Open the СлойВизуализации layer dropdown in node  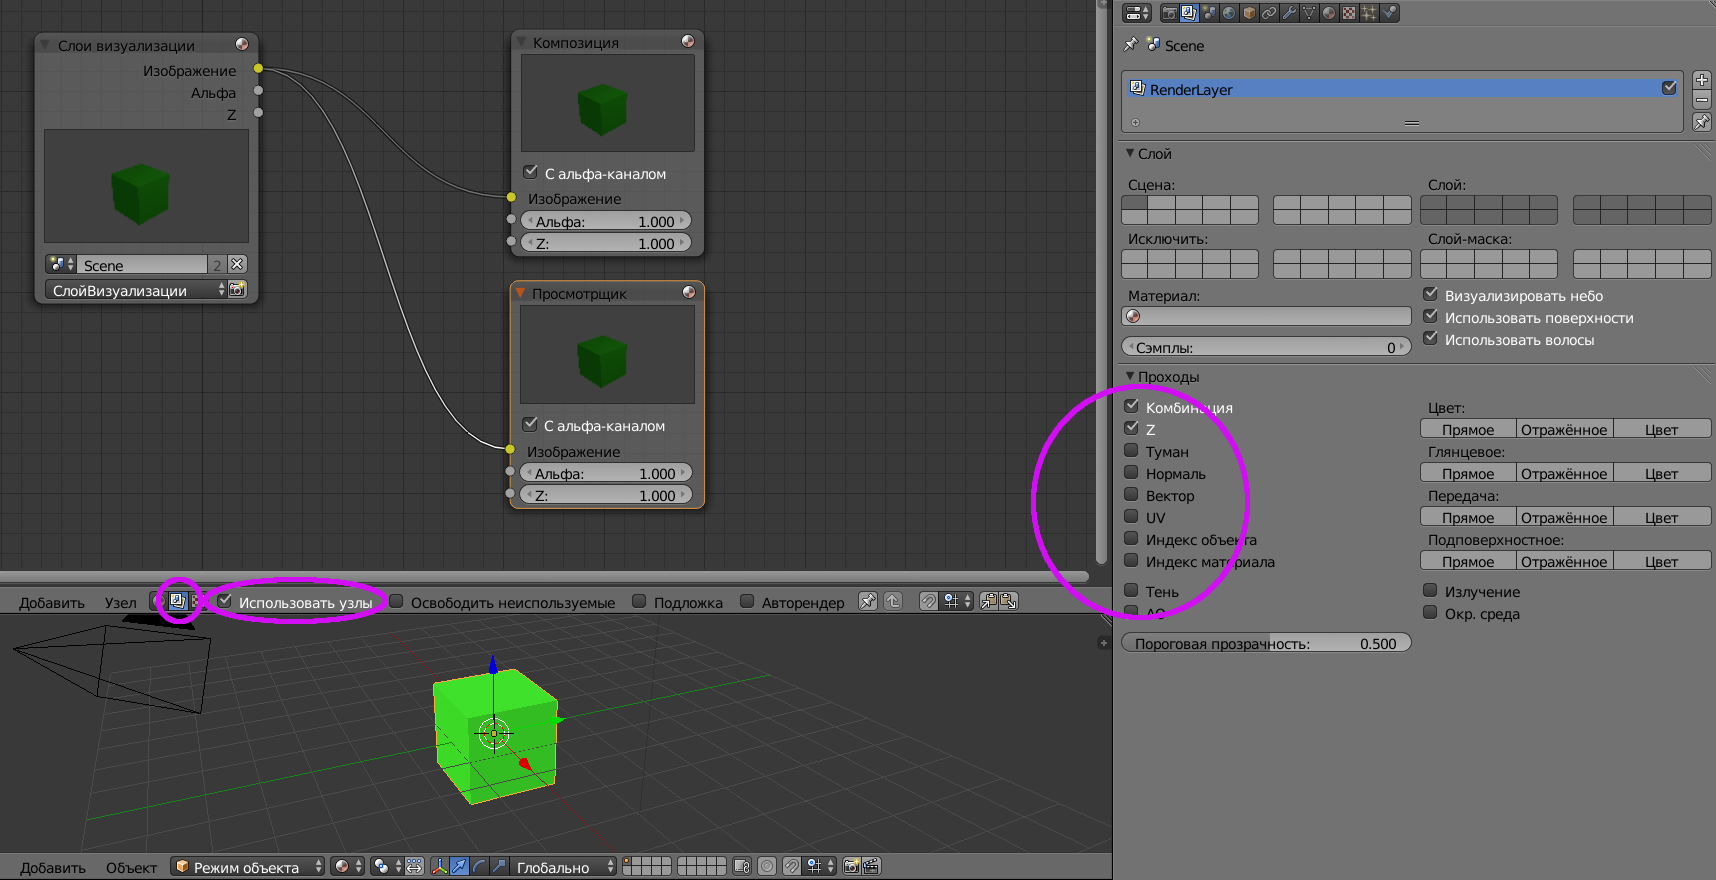(x=136, y=290)
